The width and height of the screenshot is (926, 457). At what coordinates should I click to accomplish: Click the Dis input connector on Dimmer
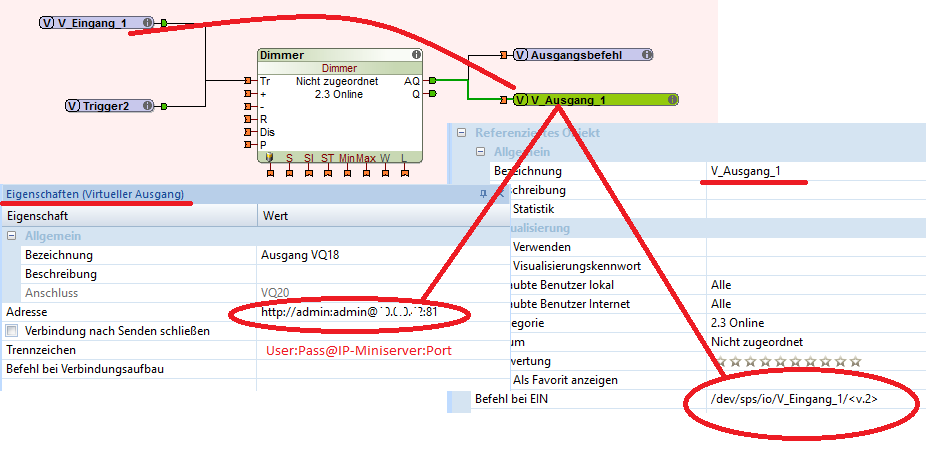(248, 132)
